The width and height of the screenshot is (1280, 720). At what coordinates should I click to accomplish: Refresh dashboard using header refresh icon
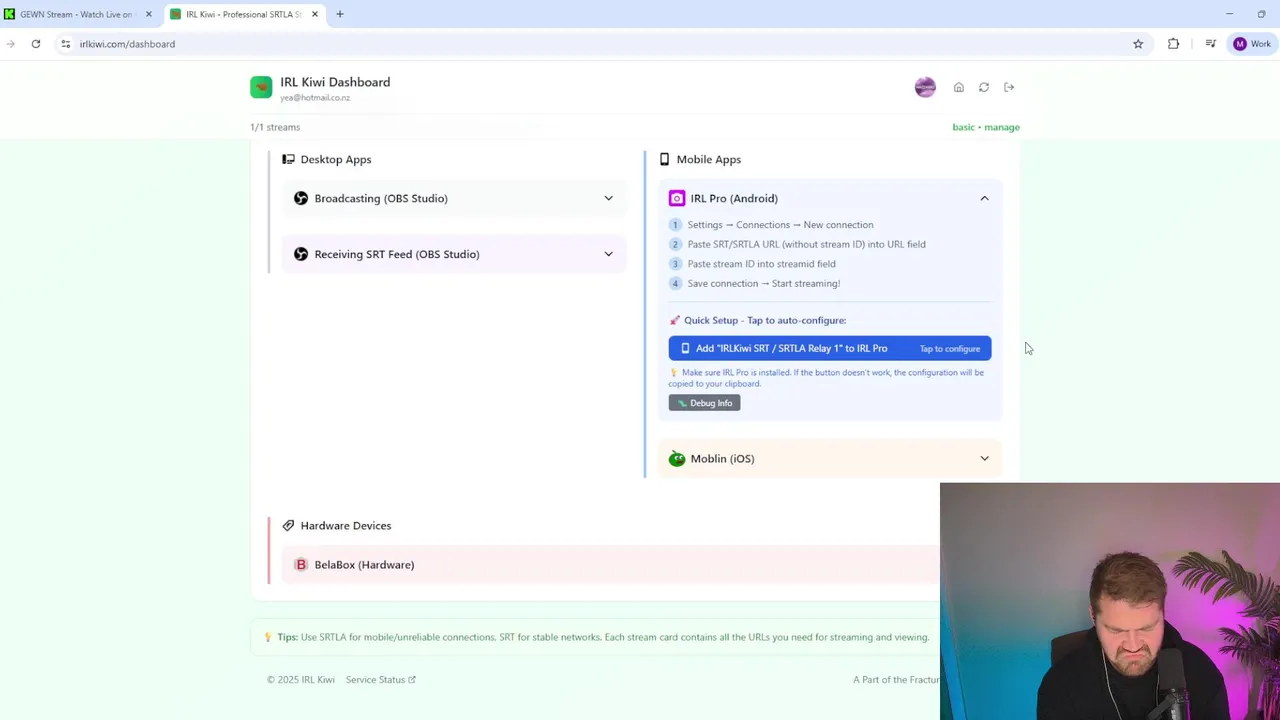pos(984,87)
